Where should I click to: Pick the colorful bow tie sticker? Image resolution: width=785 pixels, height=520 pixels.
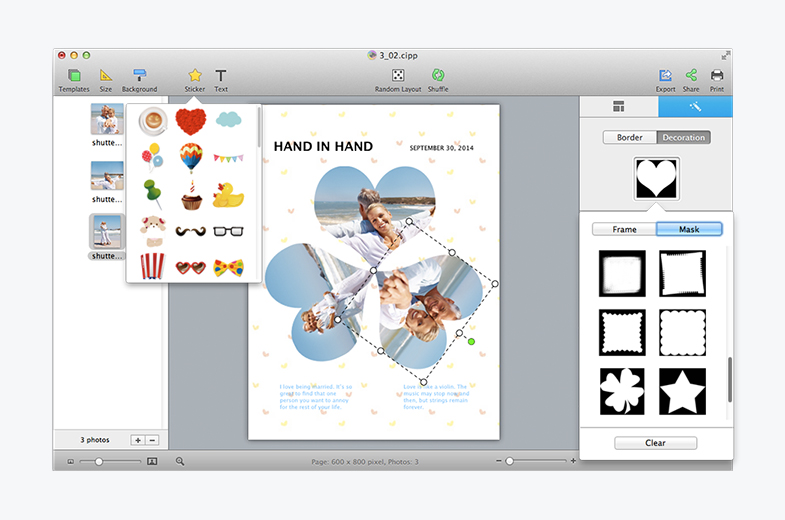(228, 268)
